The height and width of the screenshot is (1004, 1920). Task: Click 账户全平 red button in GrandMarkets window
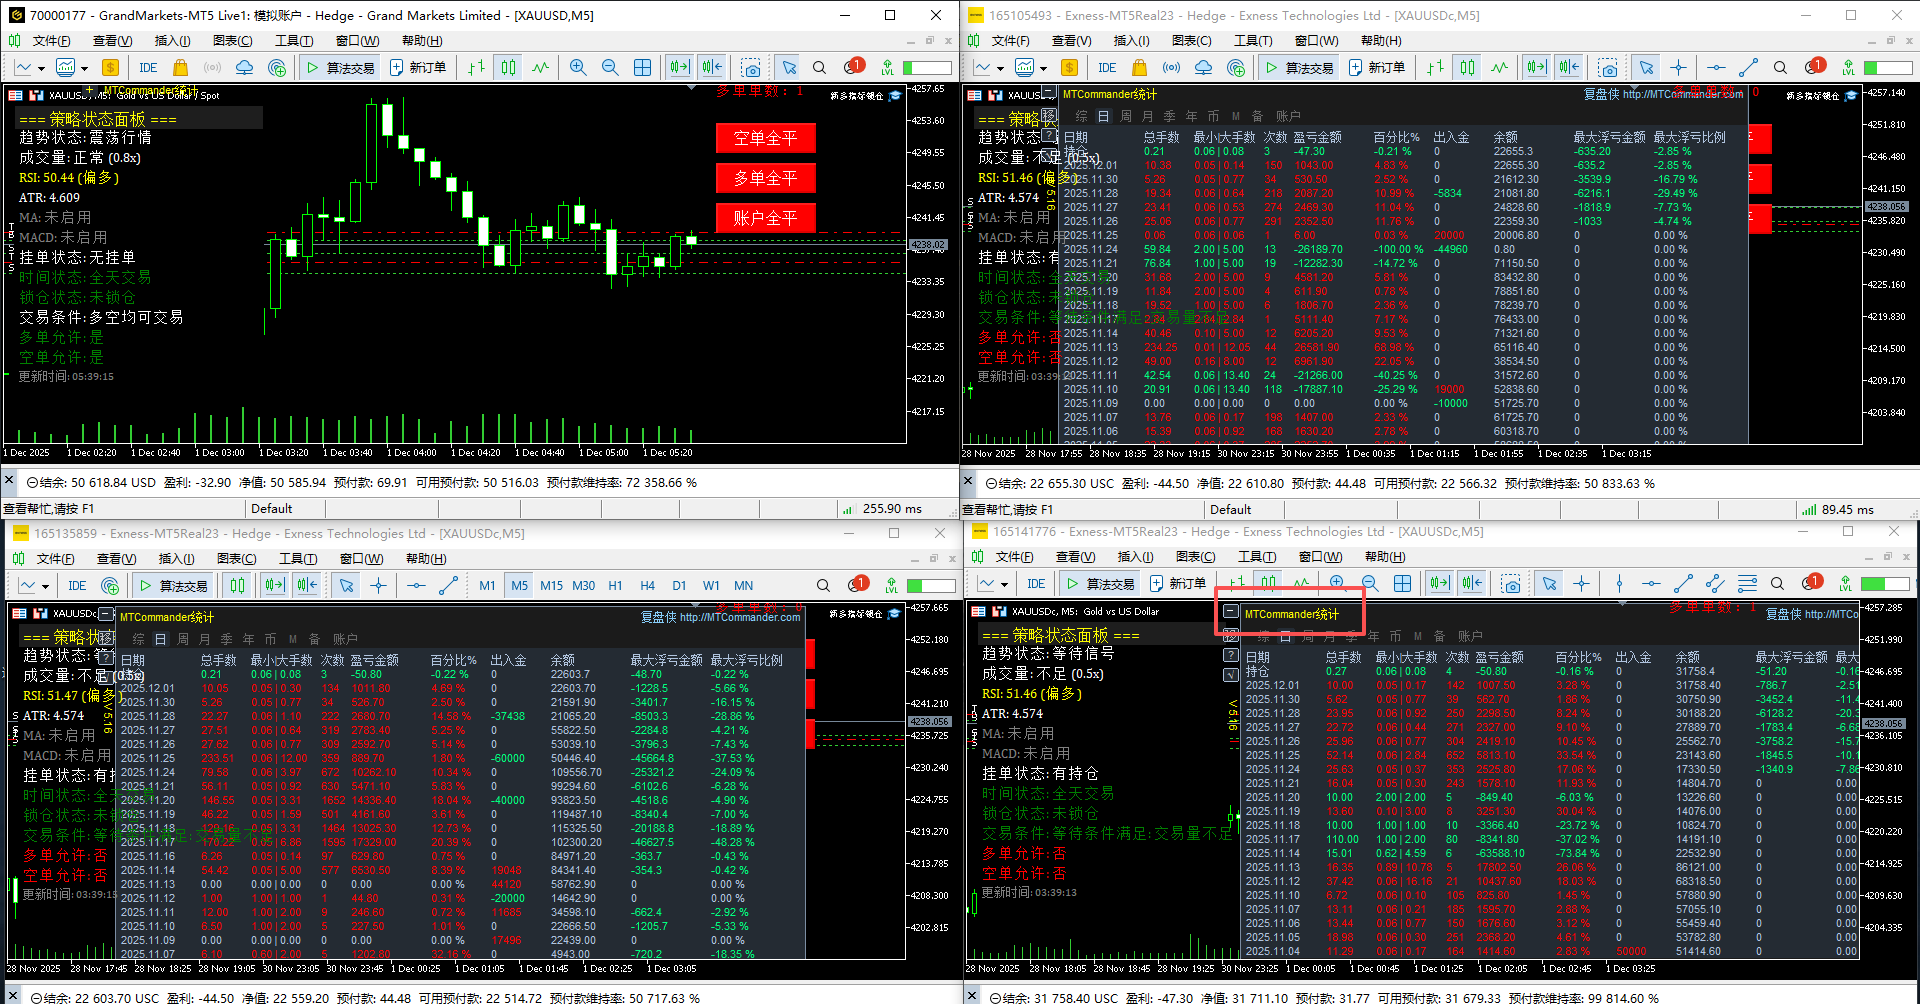click(765, 218)
